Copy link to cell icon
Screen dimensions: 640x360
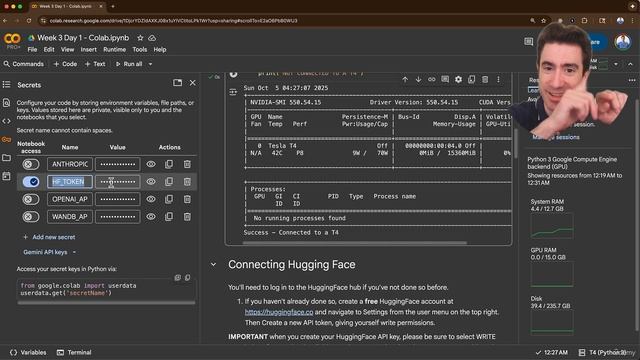coord(431,80)
